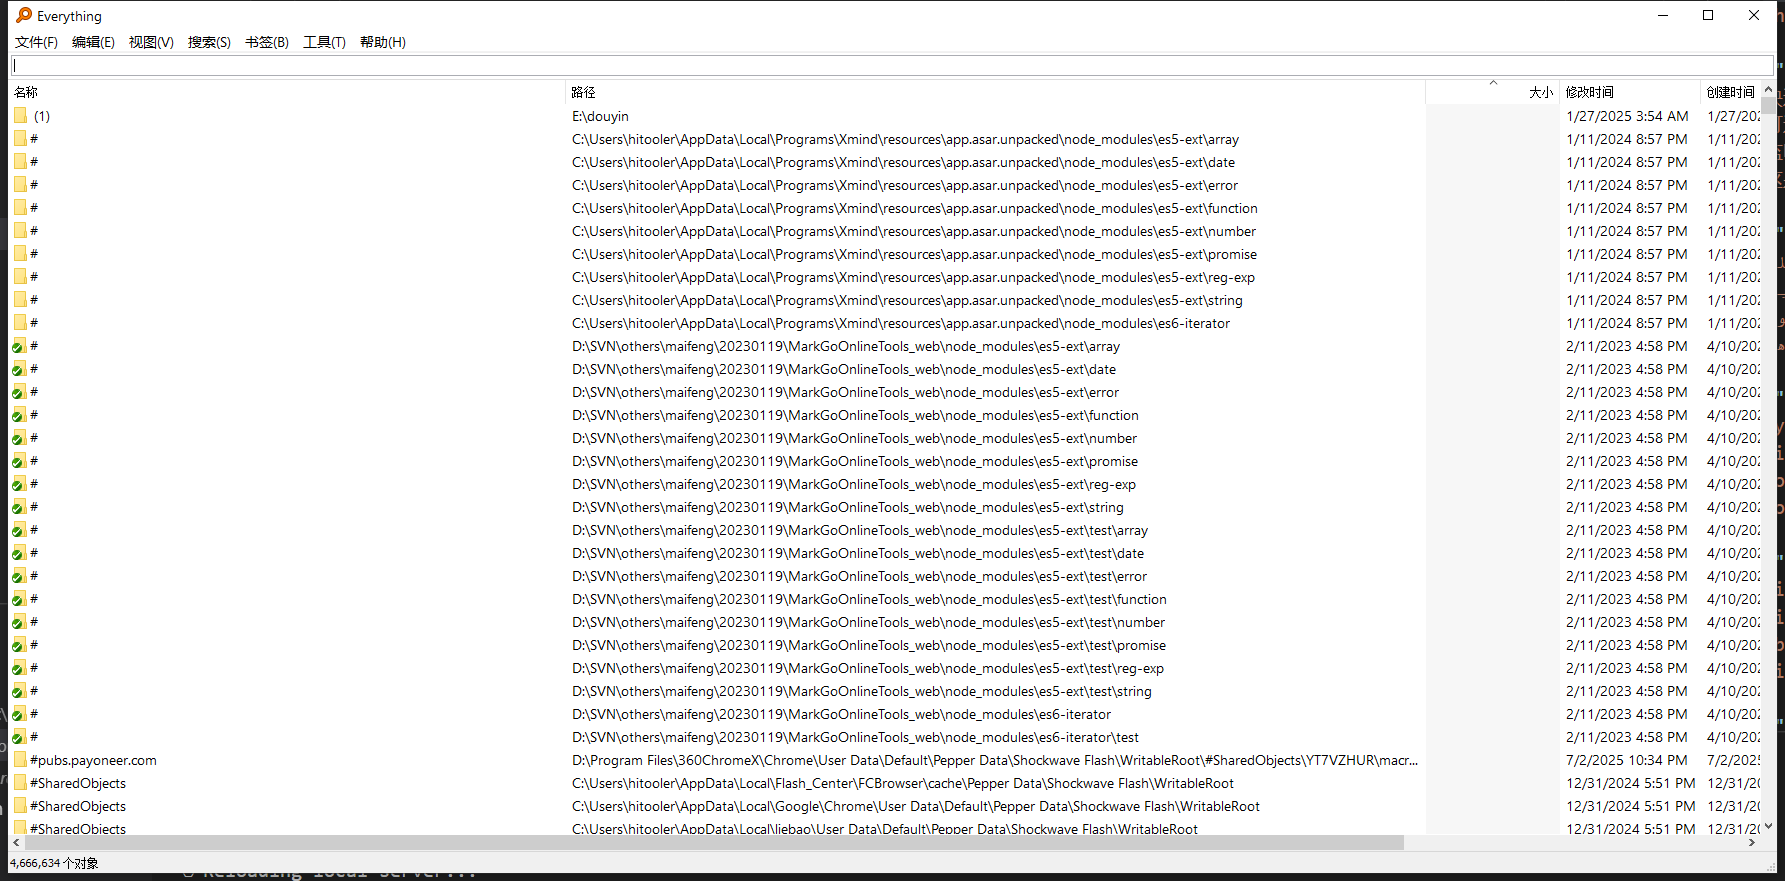Select folder icon for Xmind es5-ext\array row
Screen dimensions: 1785x881
tap(20, 139)
